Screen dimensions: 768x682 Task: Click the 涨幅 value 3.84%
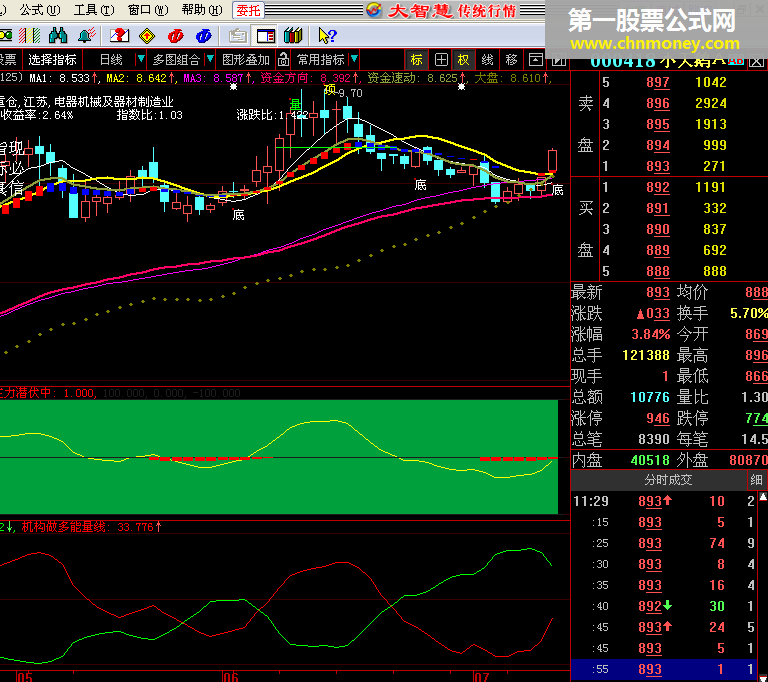(650, 335)
